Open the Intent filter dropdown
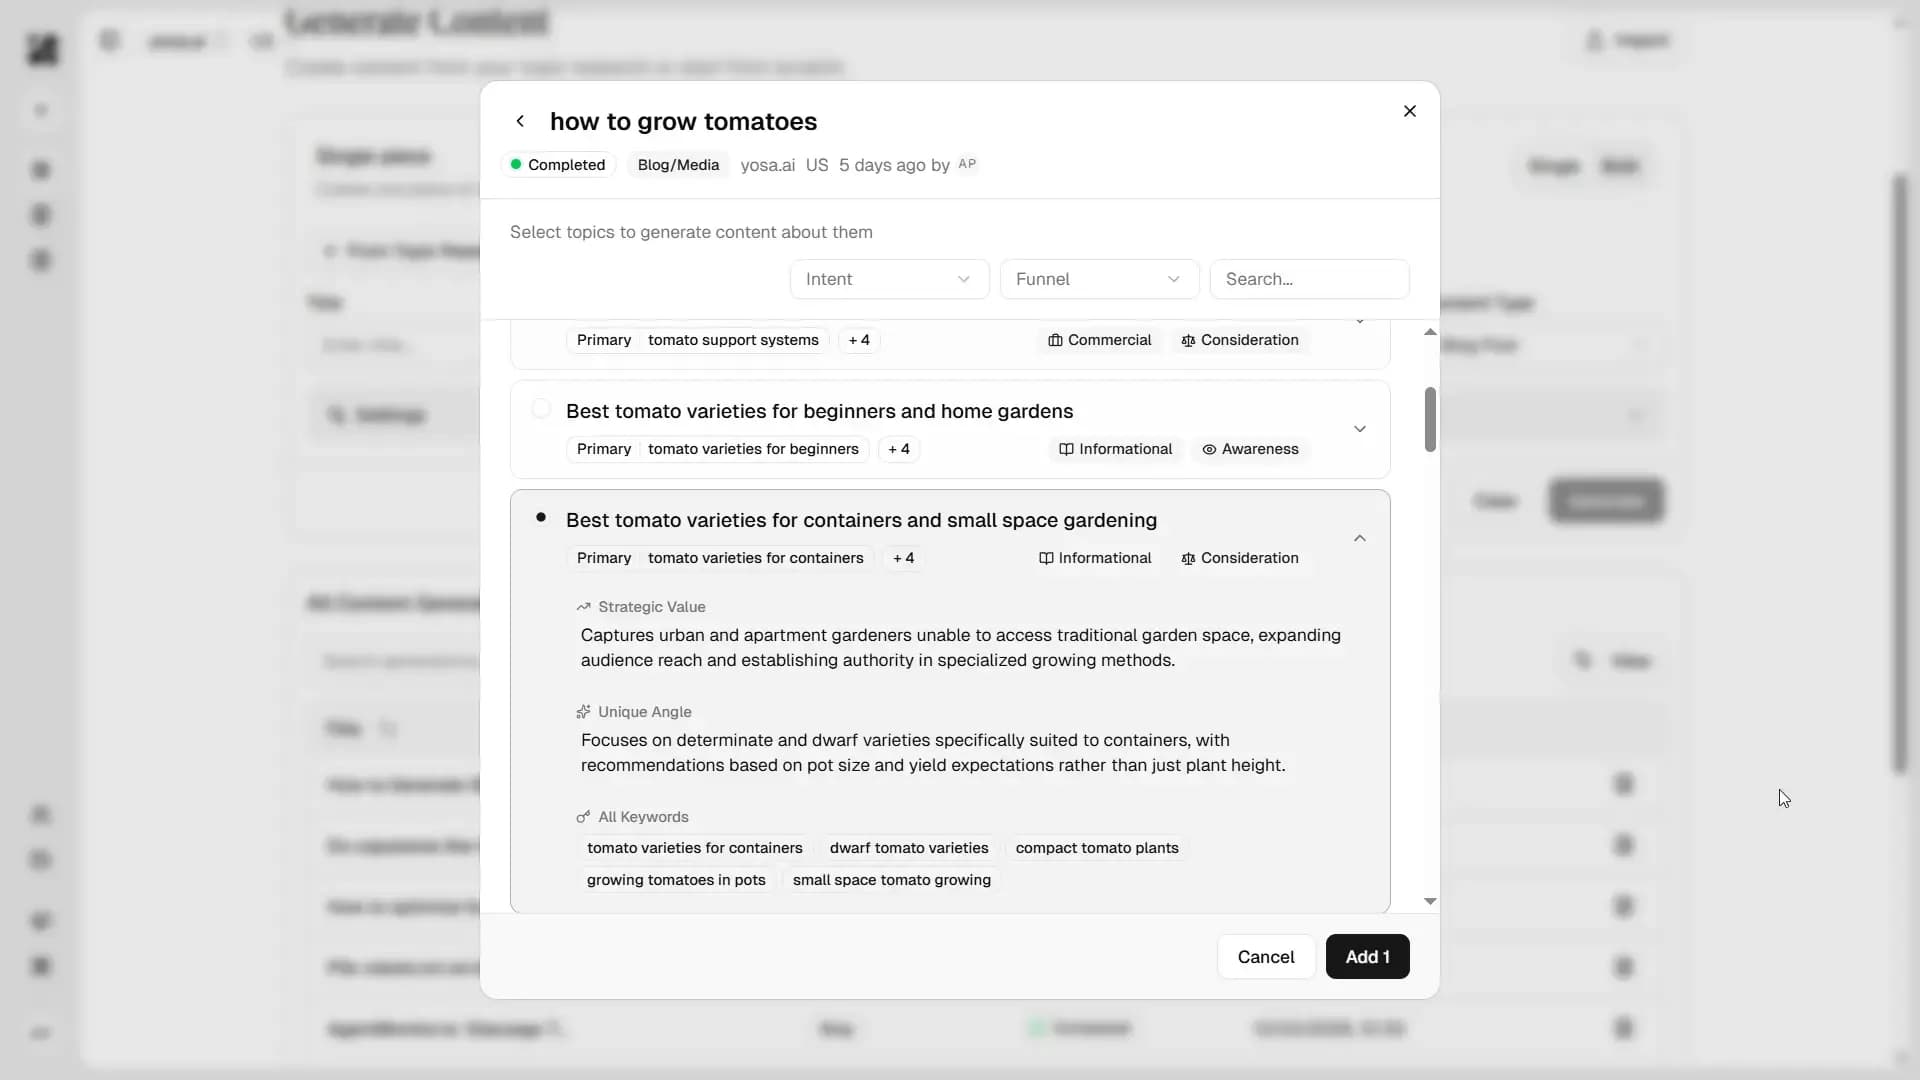This screenshot has width=1920, height=1080. pos(889,279)
